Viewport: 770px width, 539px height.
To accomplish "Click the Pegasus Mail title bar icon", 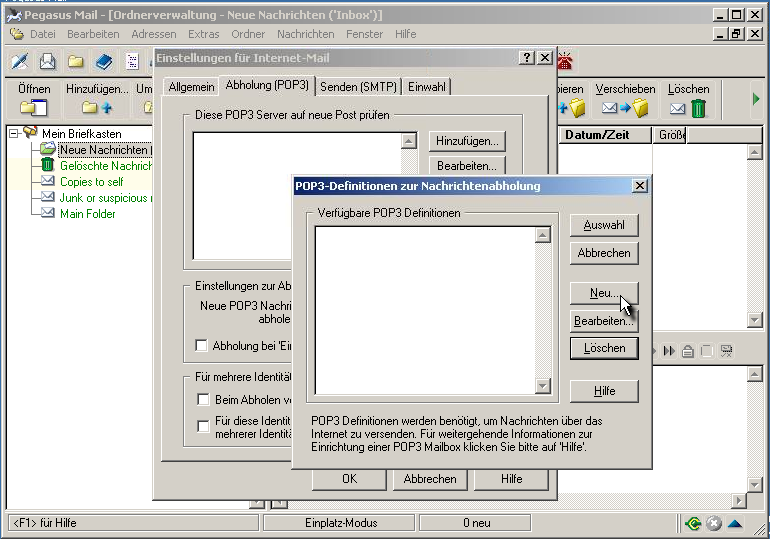I will point(14,15).
